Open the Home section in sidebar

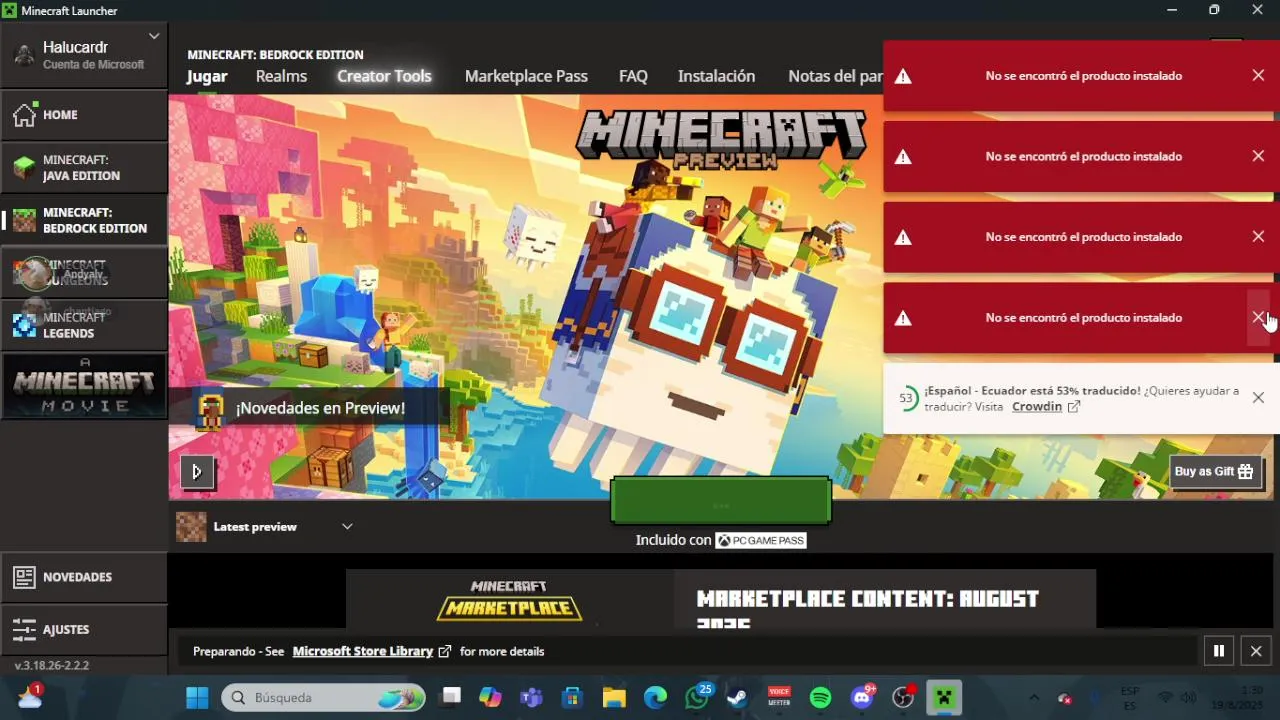point(84,115)
